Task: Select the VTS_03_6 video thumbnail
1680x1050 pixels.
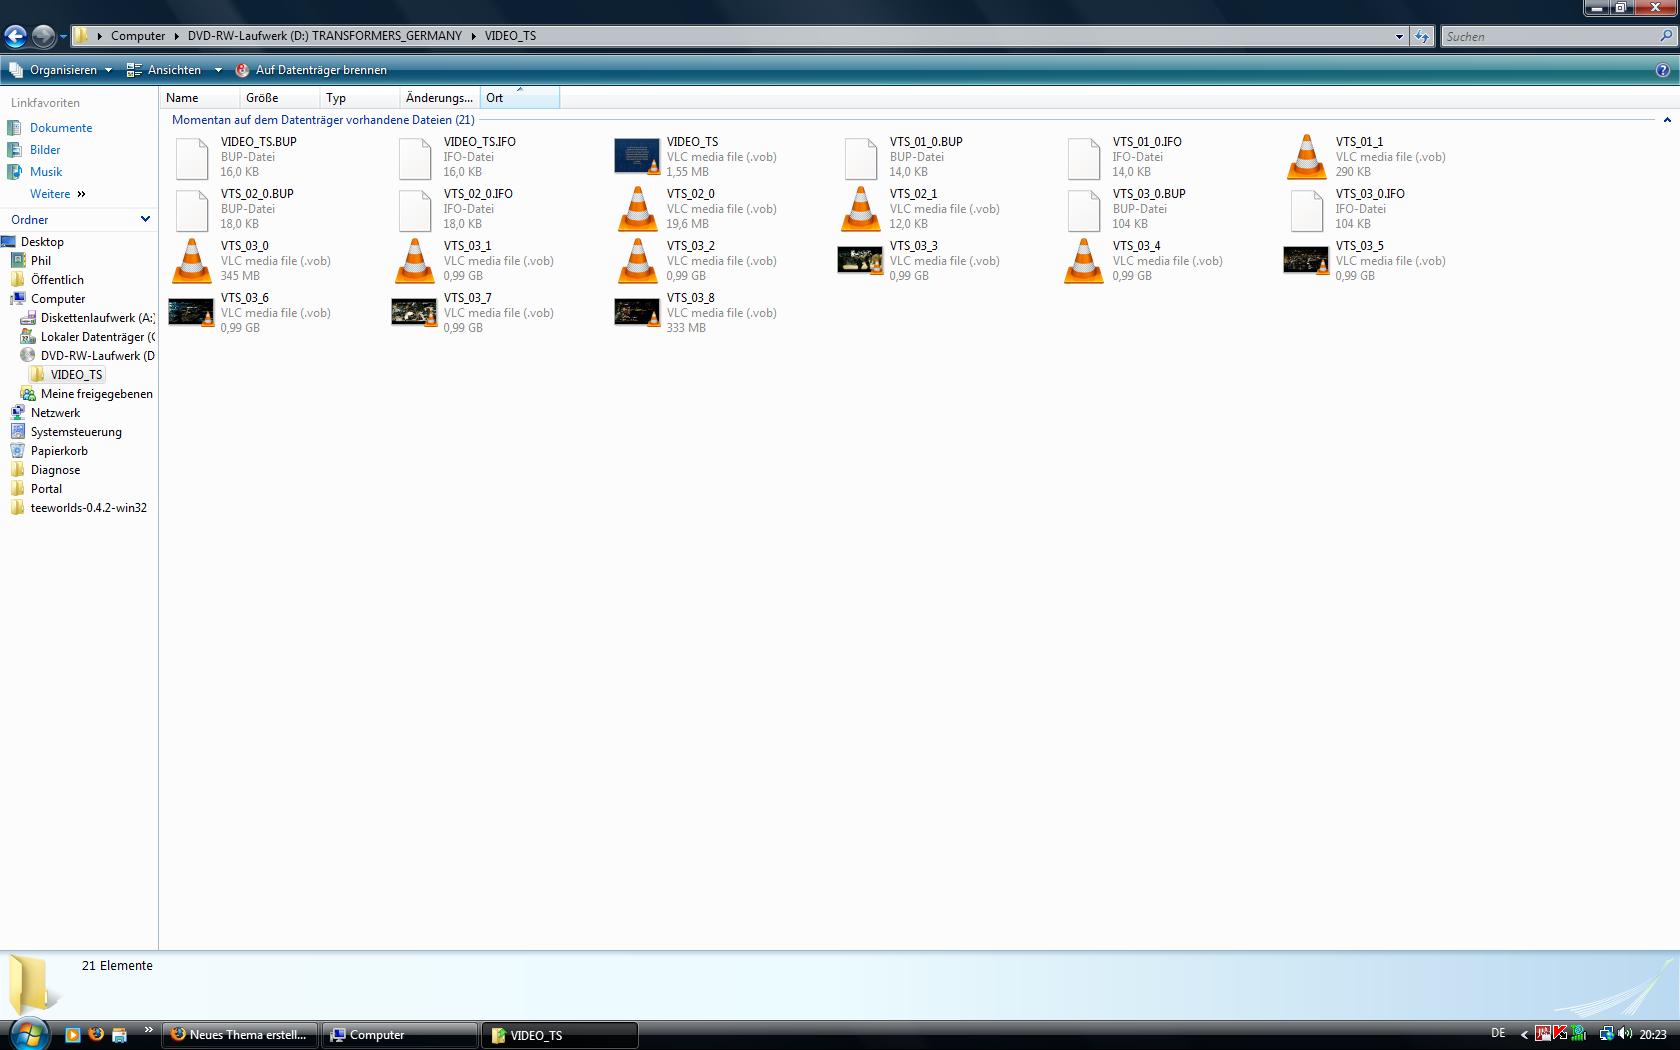Action: point(191,312)
